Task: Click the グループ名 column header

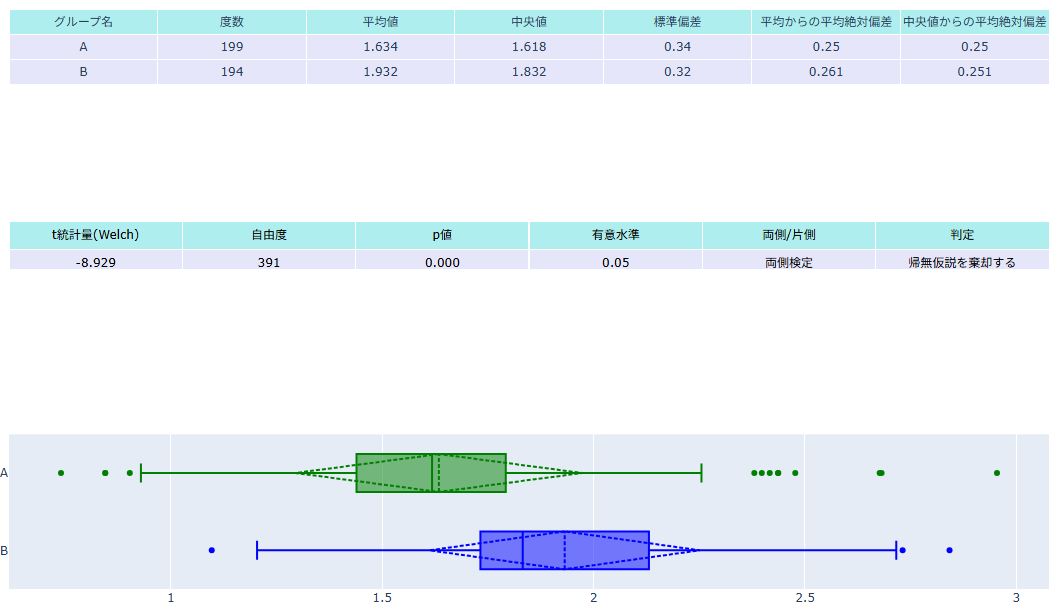Action: (83, 22)
